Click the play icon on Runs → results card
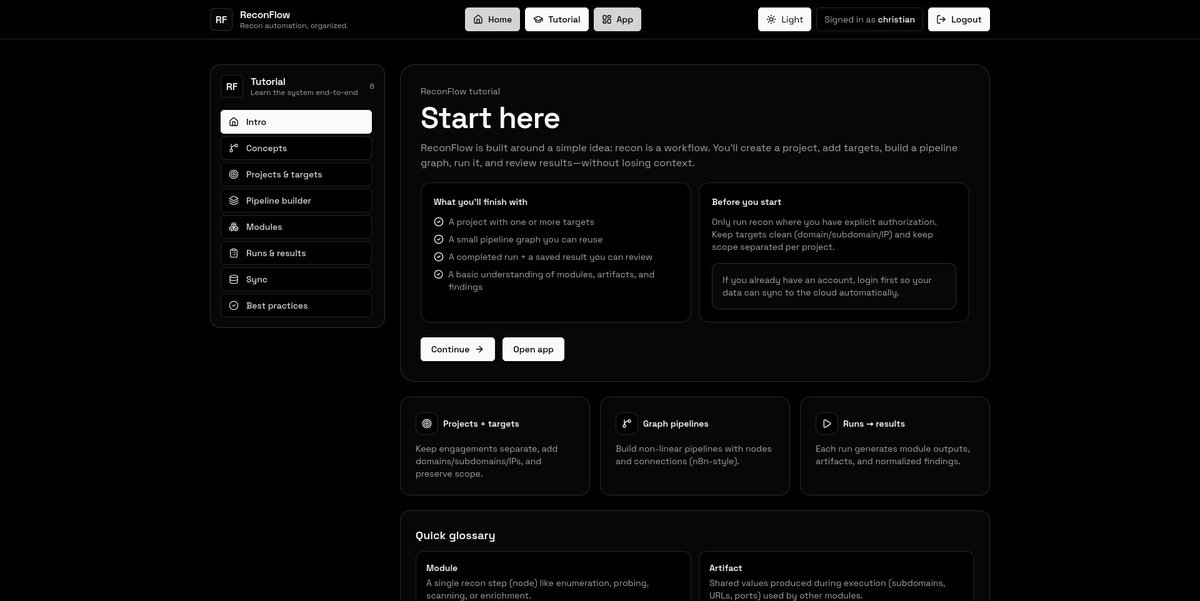This screenshot has height=601, width=1200. pyautogui.click(x=827, y=423)
